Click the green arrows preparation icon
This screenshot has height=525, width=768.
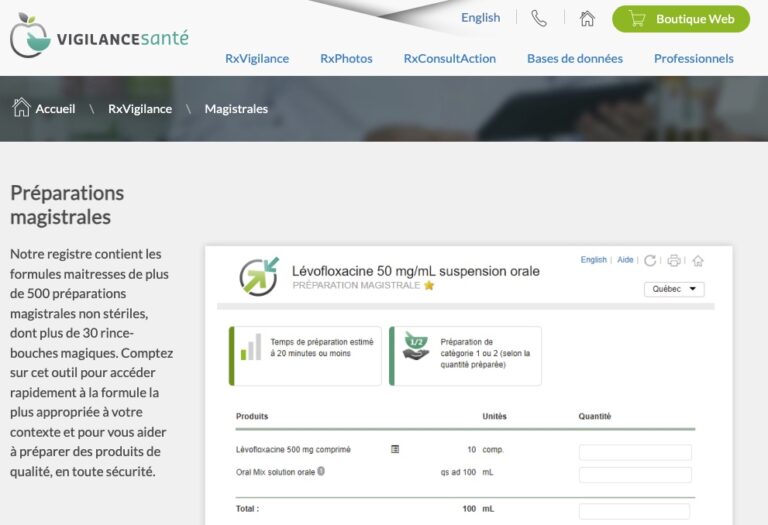259,276
